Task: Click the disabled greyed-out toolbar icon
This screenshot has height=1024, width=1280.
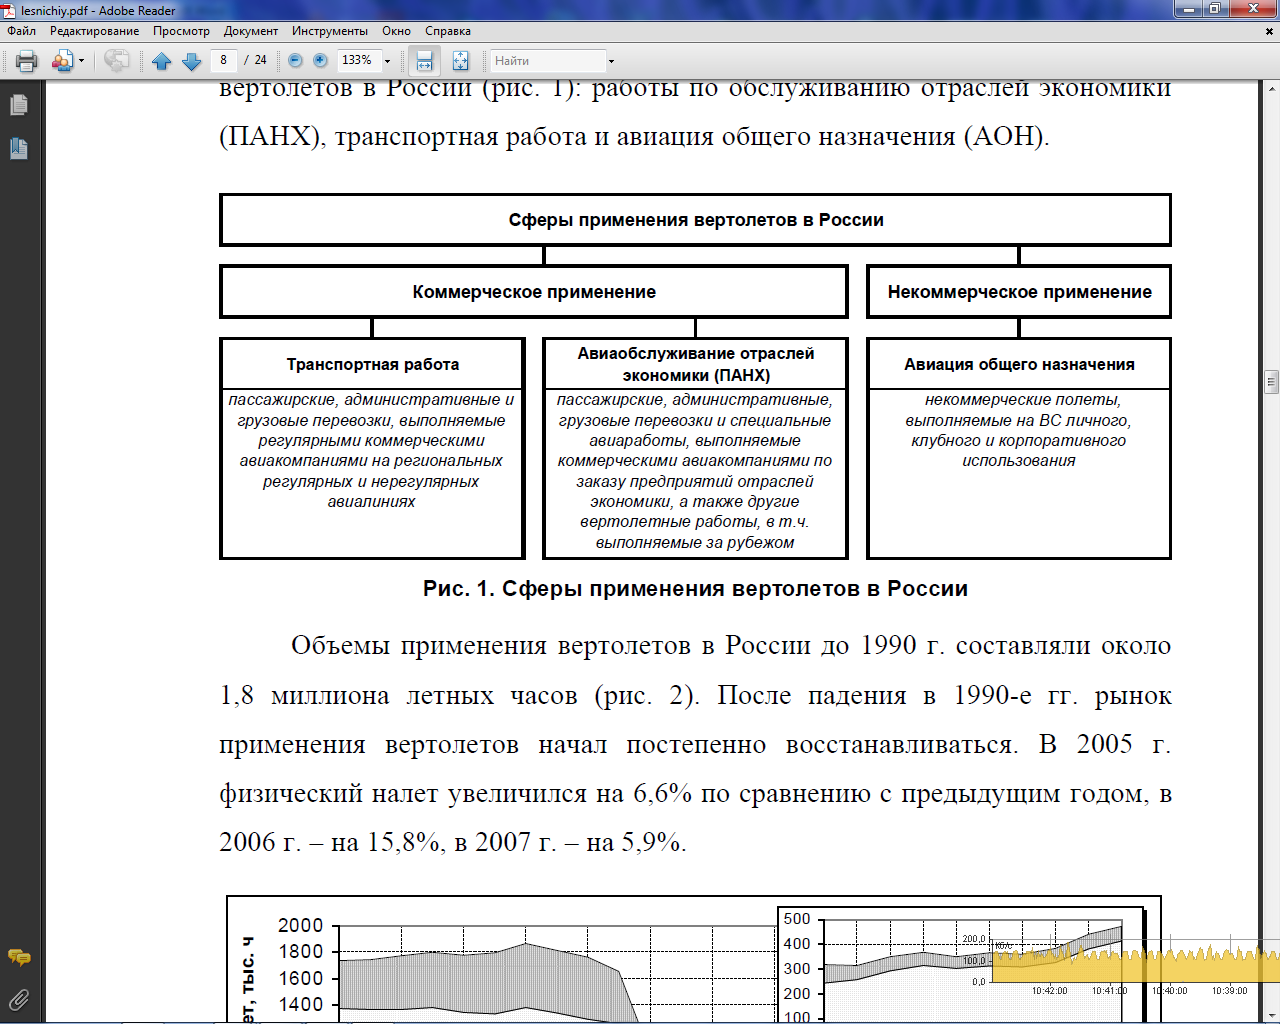Action: [x=116, y=61]
